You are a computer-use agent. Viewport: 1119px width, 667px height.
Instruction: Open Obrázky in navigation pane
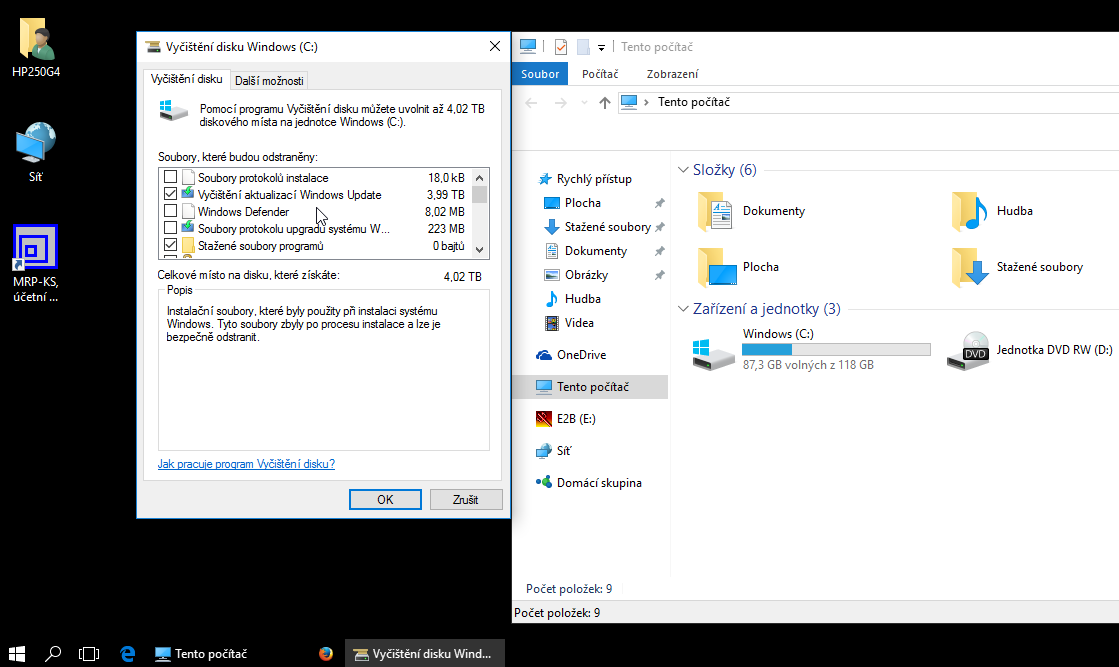[x=586, y=275]
